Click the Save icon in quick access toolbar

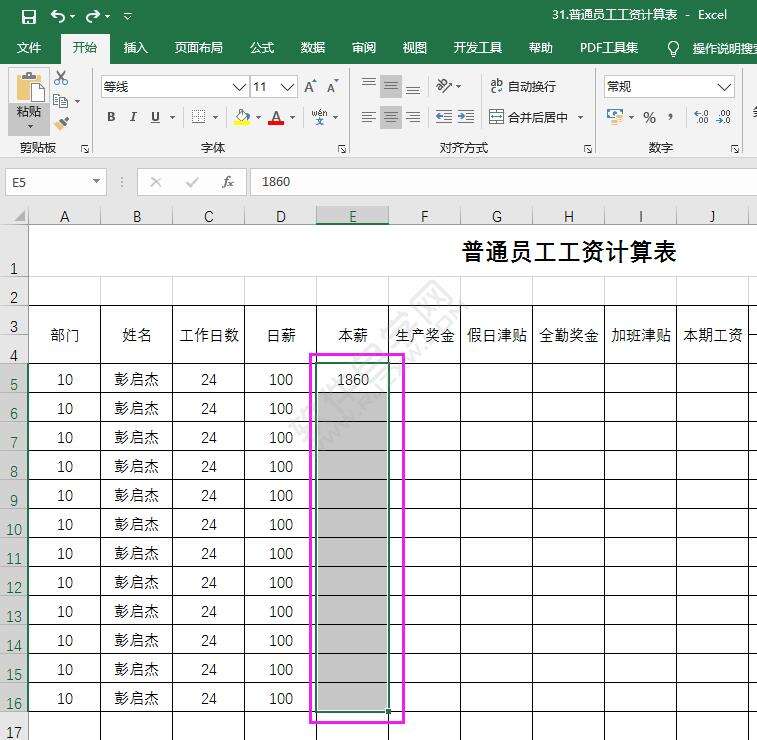click(28, 17)
